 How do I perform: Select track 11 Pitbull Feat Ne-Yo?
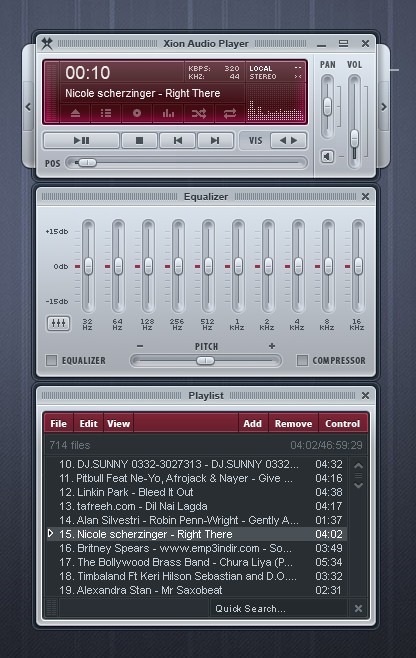pyautogui.click(x=196, y=478)
